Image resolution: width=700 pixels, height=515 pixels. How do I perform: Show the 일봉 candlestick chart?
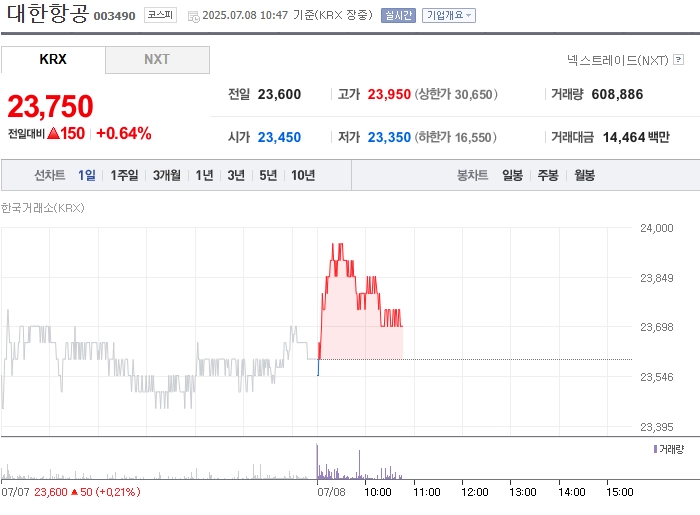(512, 175)
